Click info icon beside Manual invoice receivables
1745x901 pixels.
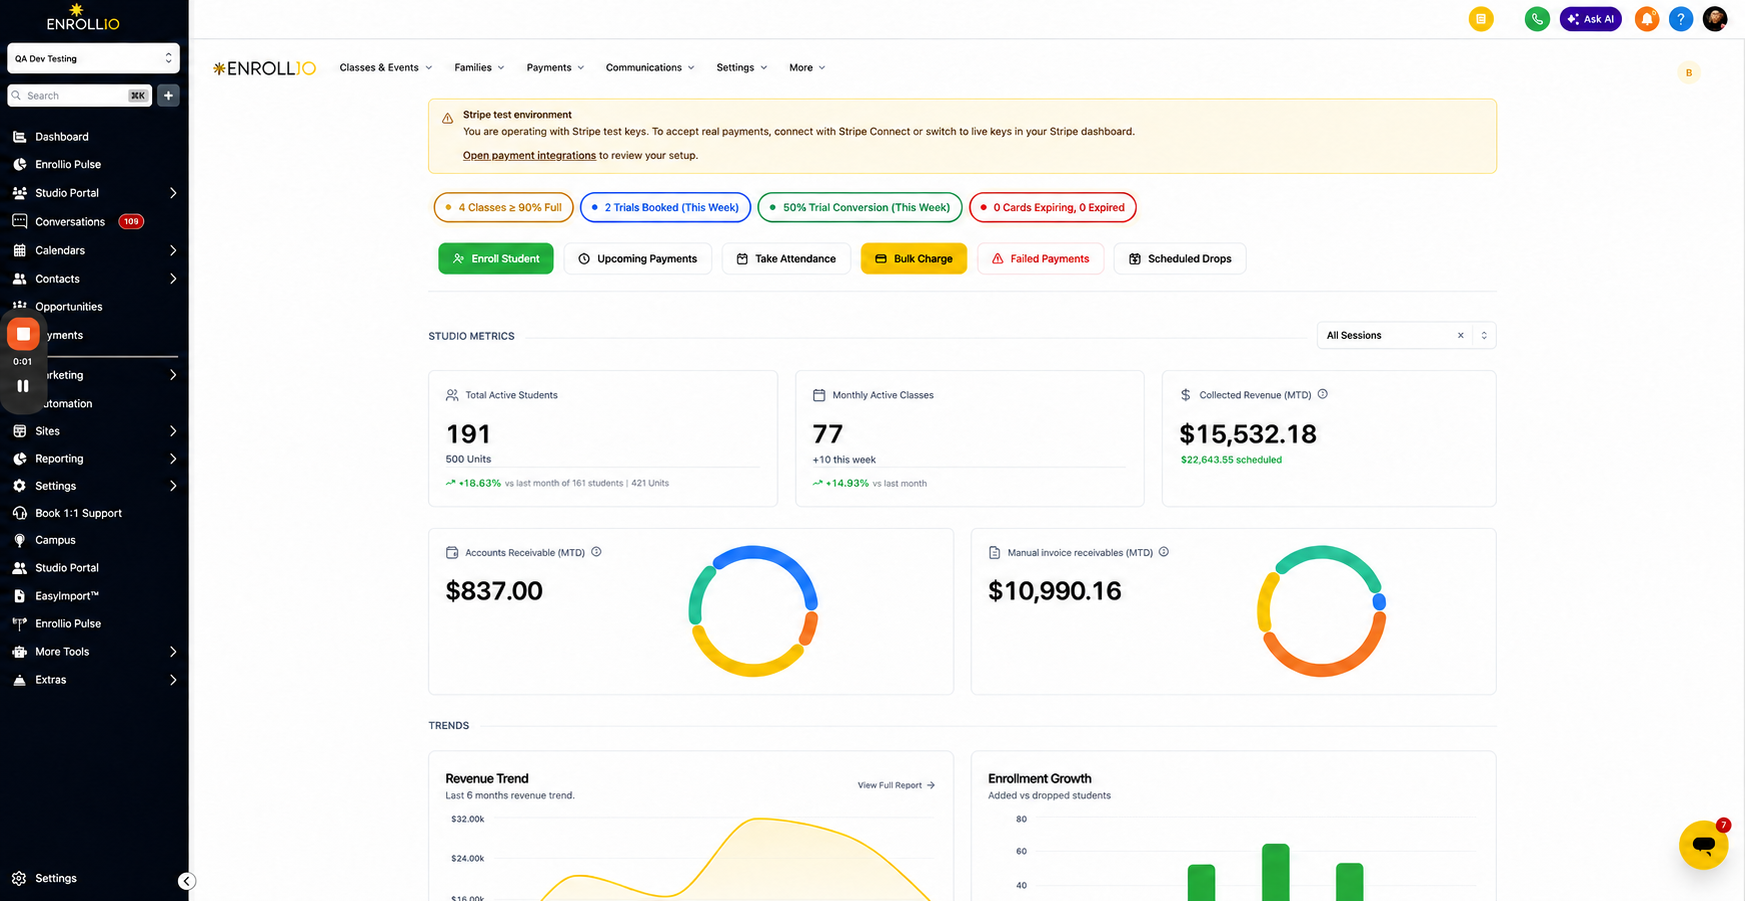1164,552
